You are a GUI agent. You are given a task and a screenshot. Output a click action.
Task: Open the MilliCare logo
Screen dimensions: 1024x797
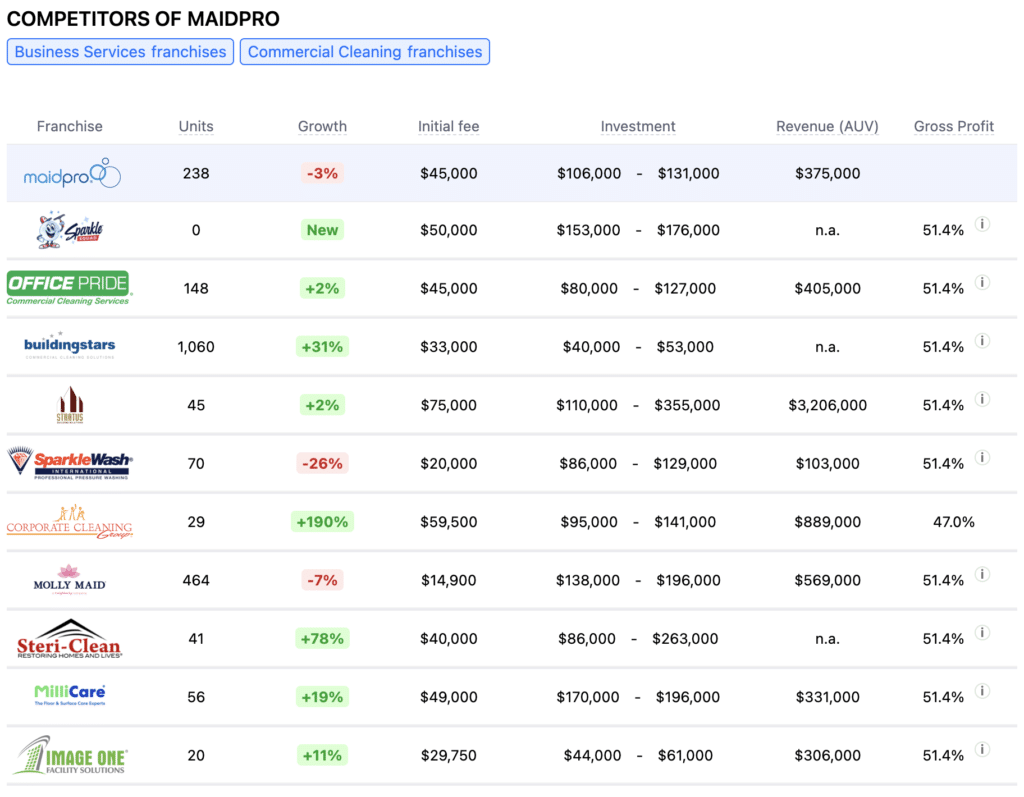coord(70,696)
